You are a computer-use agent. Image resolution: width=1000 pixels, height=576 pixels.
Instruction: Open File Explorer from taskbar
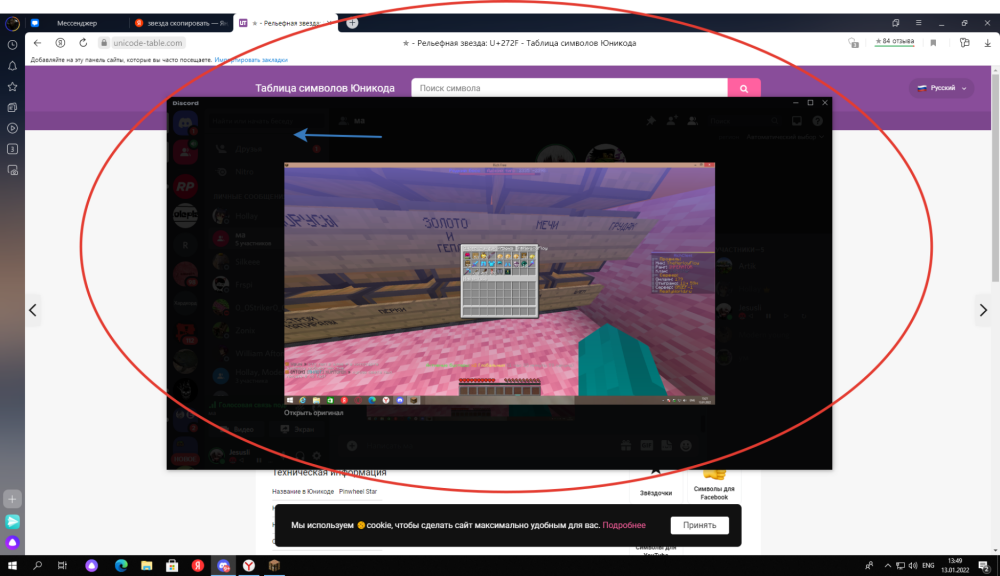pyautogui.click(x=147, y=565)
